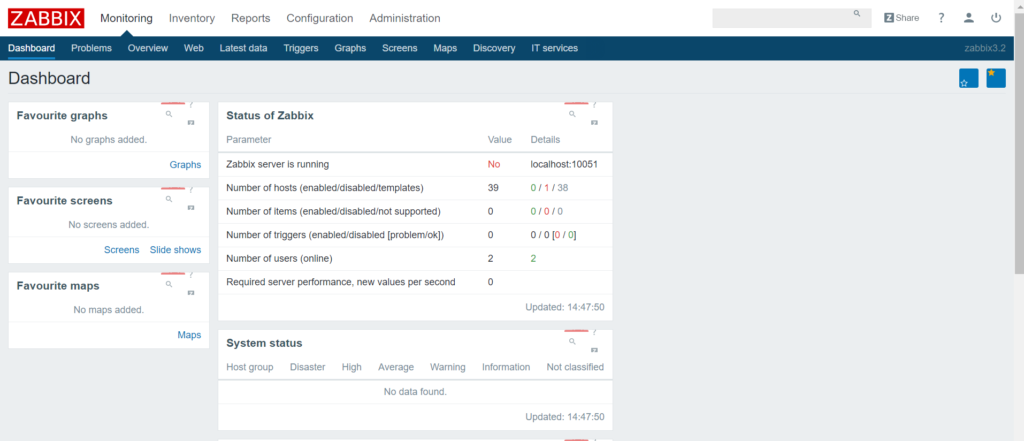The width and height of the screenshot is (1024, 441).
Task: Follow Maps link in Favourite maps widget
Action: [x=189, y=335]
